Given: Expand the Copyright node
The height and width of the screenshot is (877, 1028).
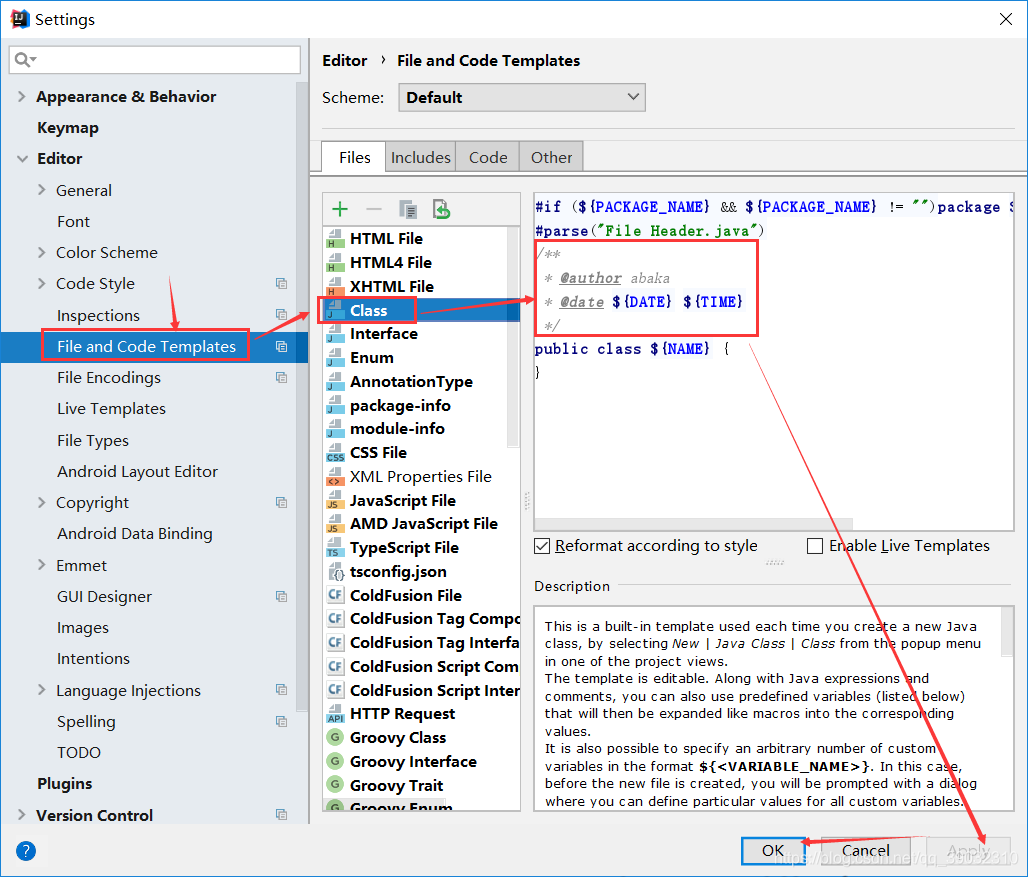Looking at the screenshot, I should pyautogui.click(x=42, y=503).
